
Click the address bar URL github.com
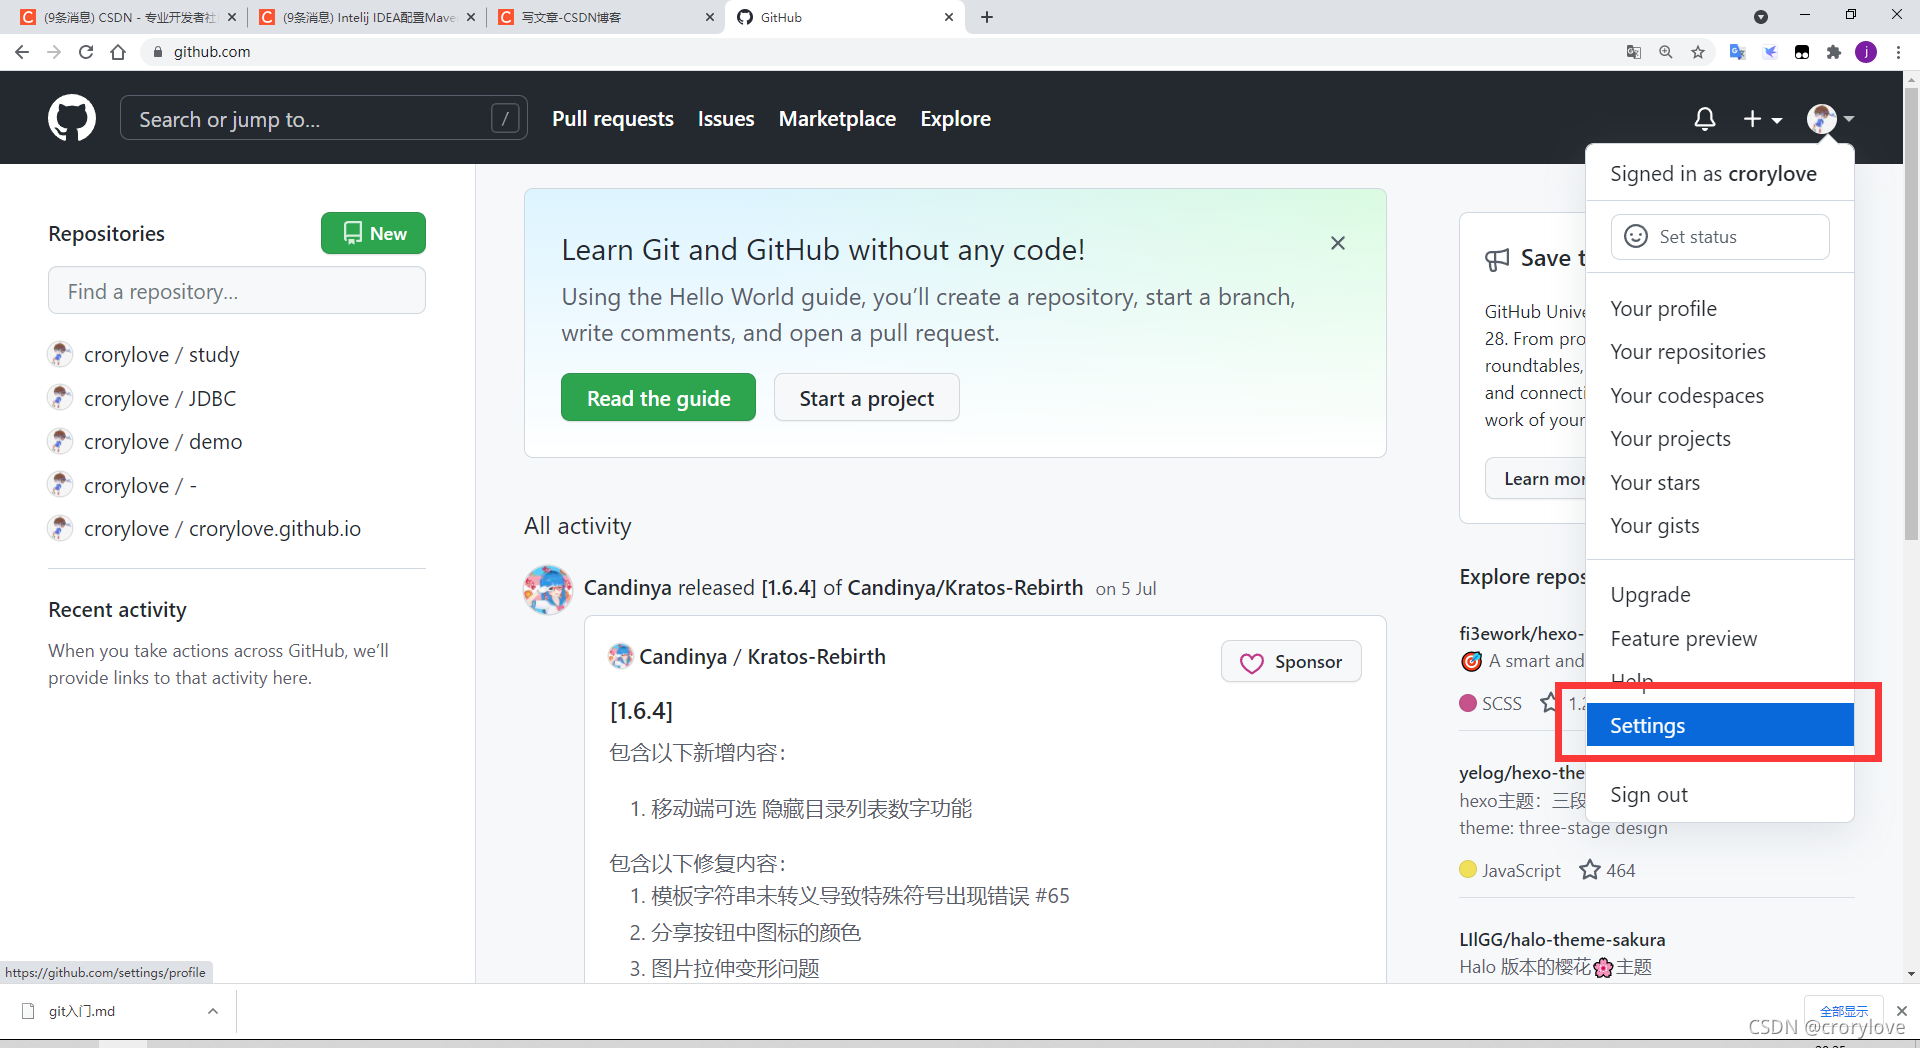pos(212,52)
